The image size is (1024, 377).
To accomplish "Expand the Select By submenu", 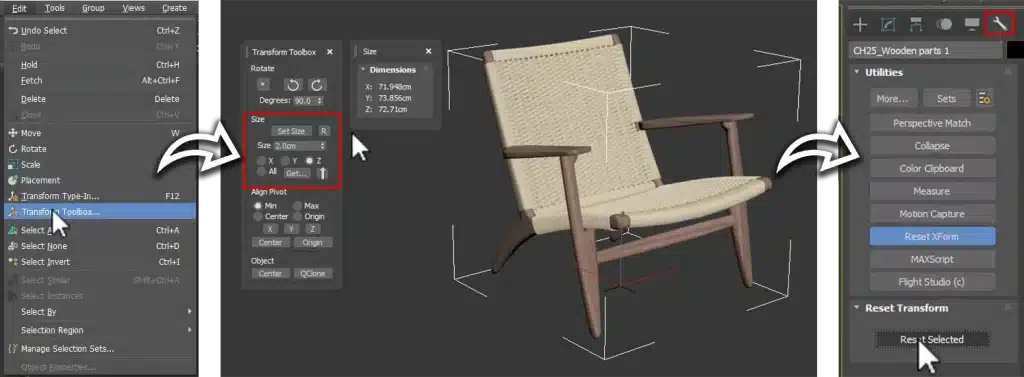I will [x=190, y=312].
